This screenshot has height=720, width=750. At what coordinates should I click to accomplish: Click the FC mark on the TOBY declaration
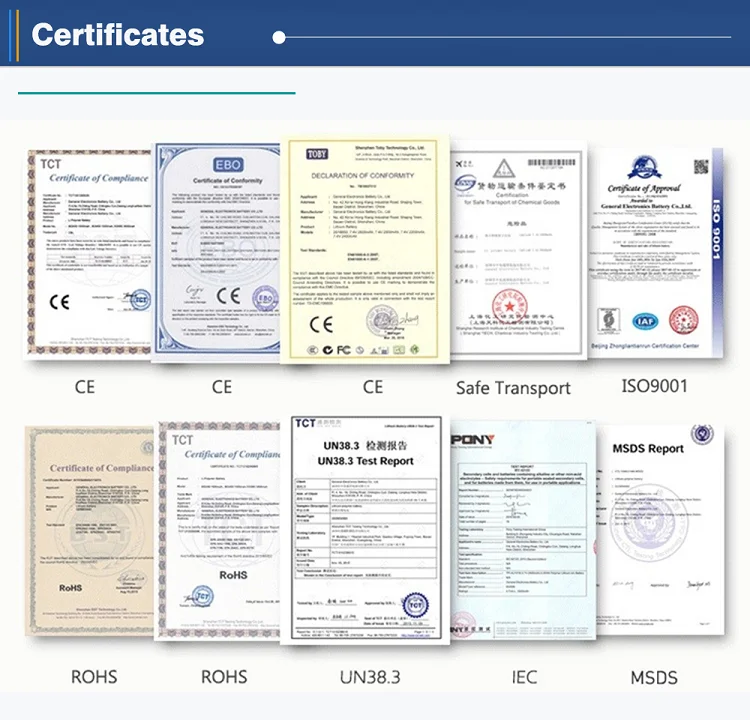[x=343, y=350]
